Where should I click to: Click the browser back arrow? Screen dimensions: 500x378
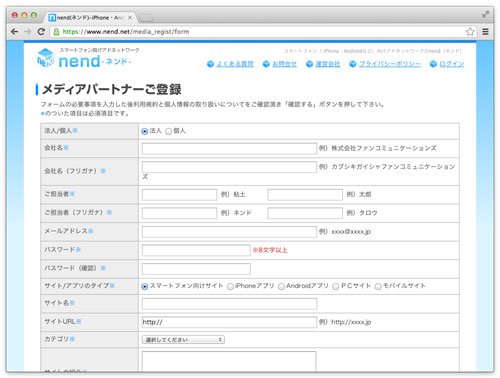click(x=14, y=32)
